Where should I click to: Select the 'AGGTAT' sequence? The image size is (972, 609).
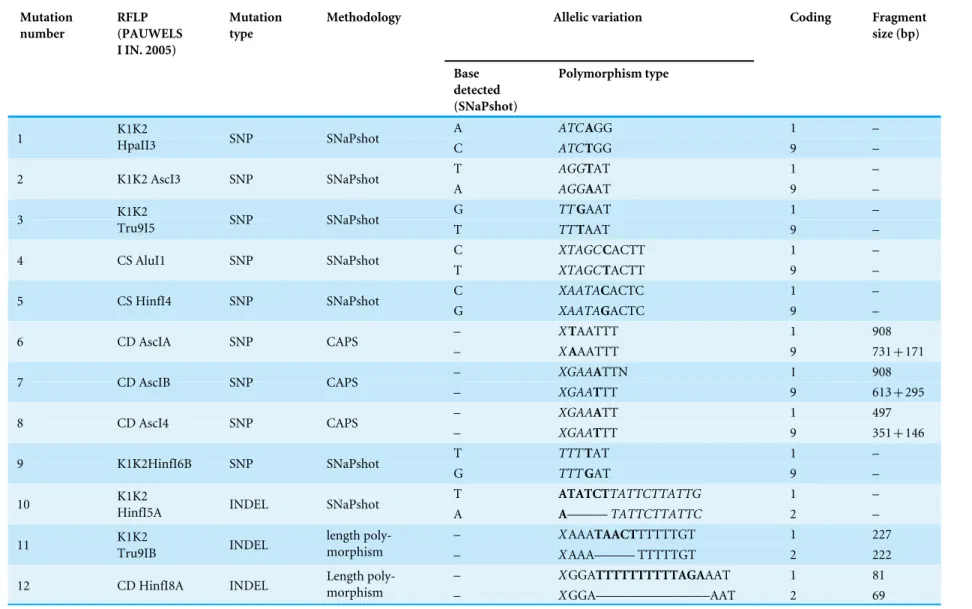[584, 169]
